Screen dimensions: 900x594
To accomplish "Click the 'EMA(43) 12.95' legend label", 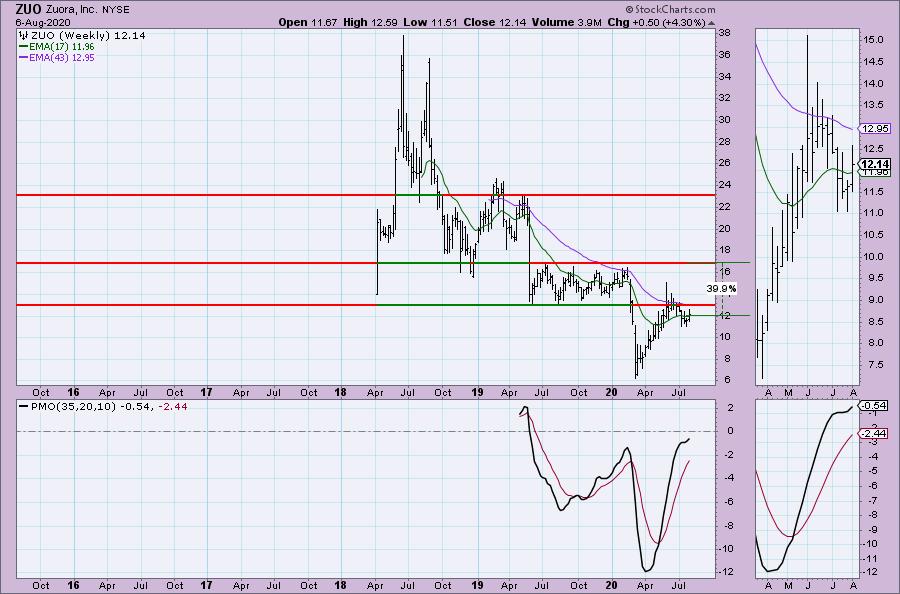I will coord(62,58).
